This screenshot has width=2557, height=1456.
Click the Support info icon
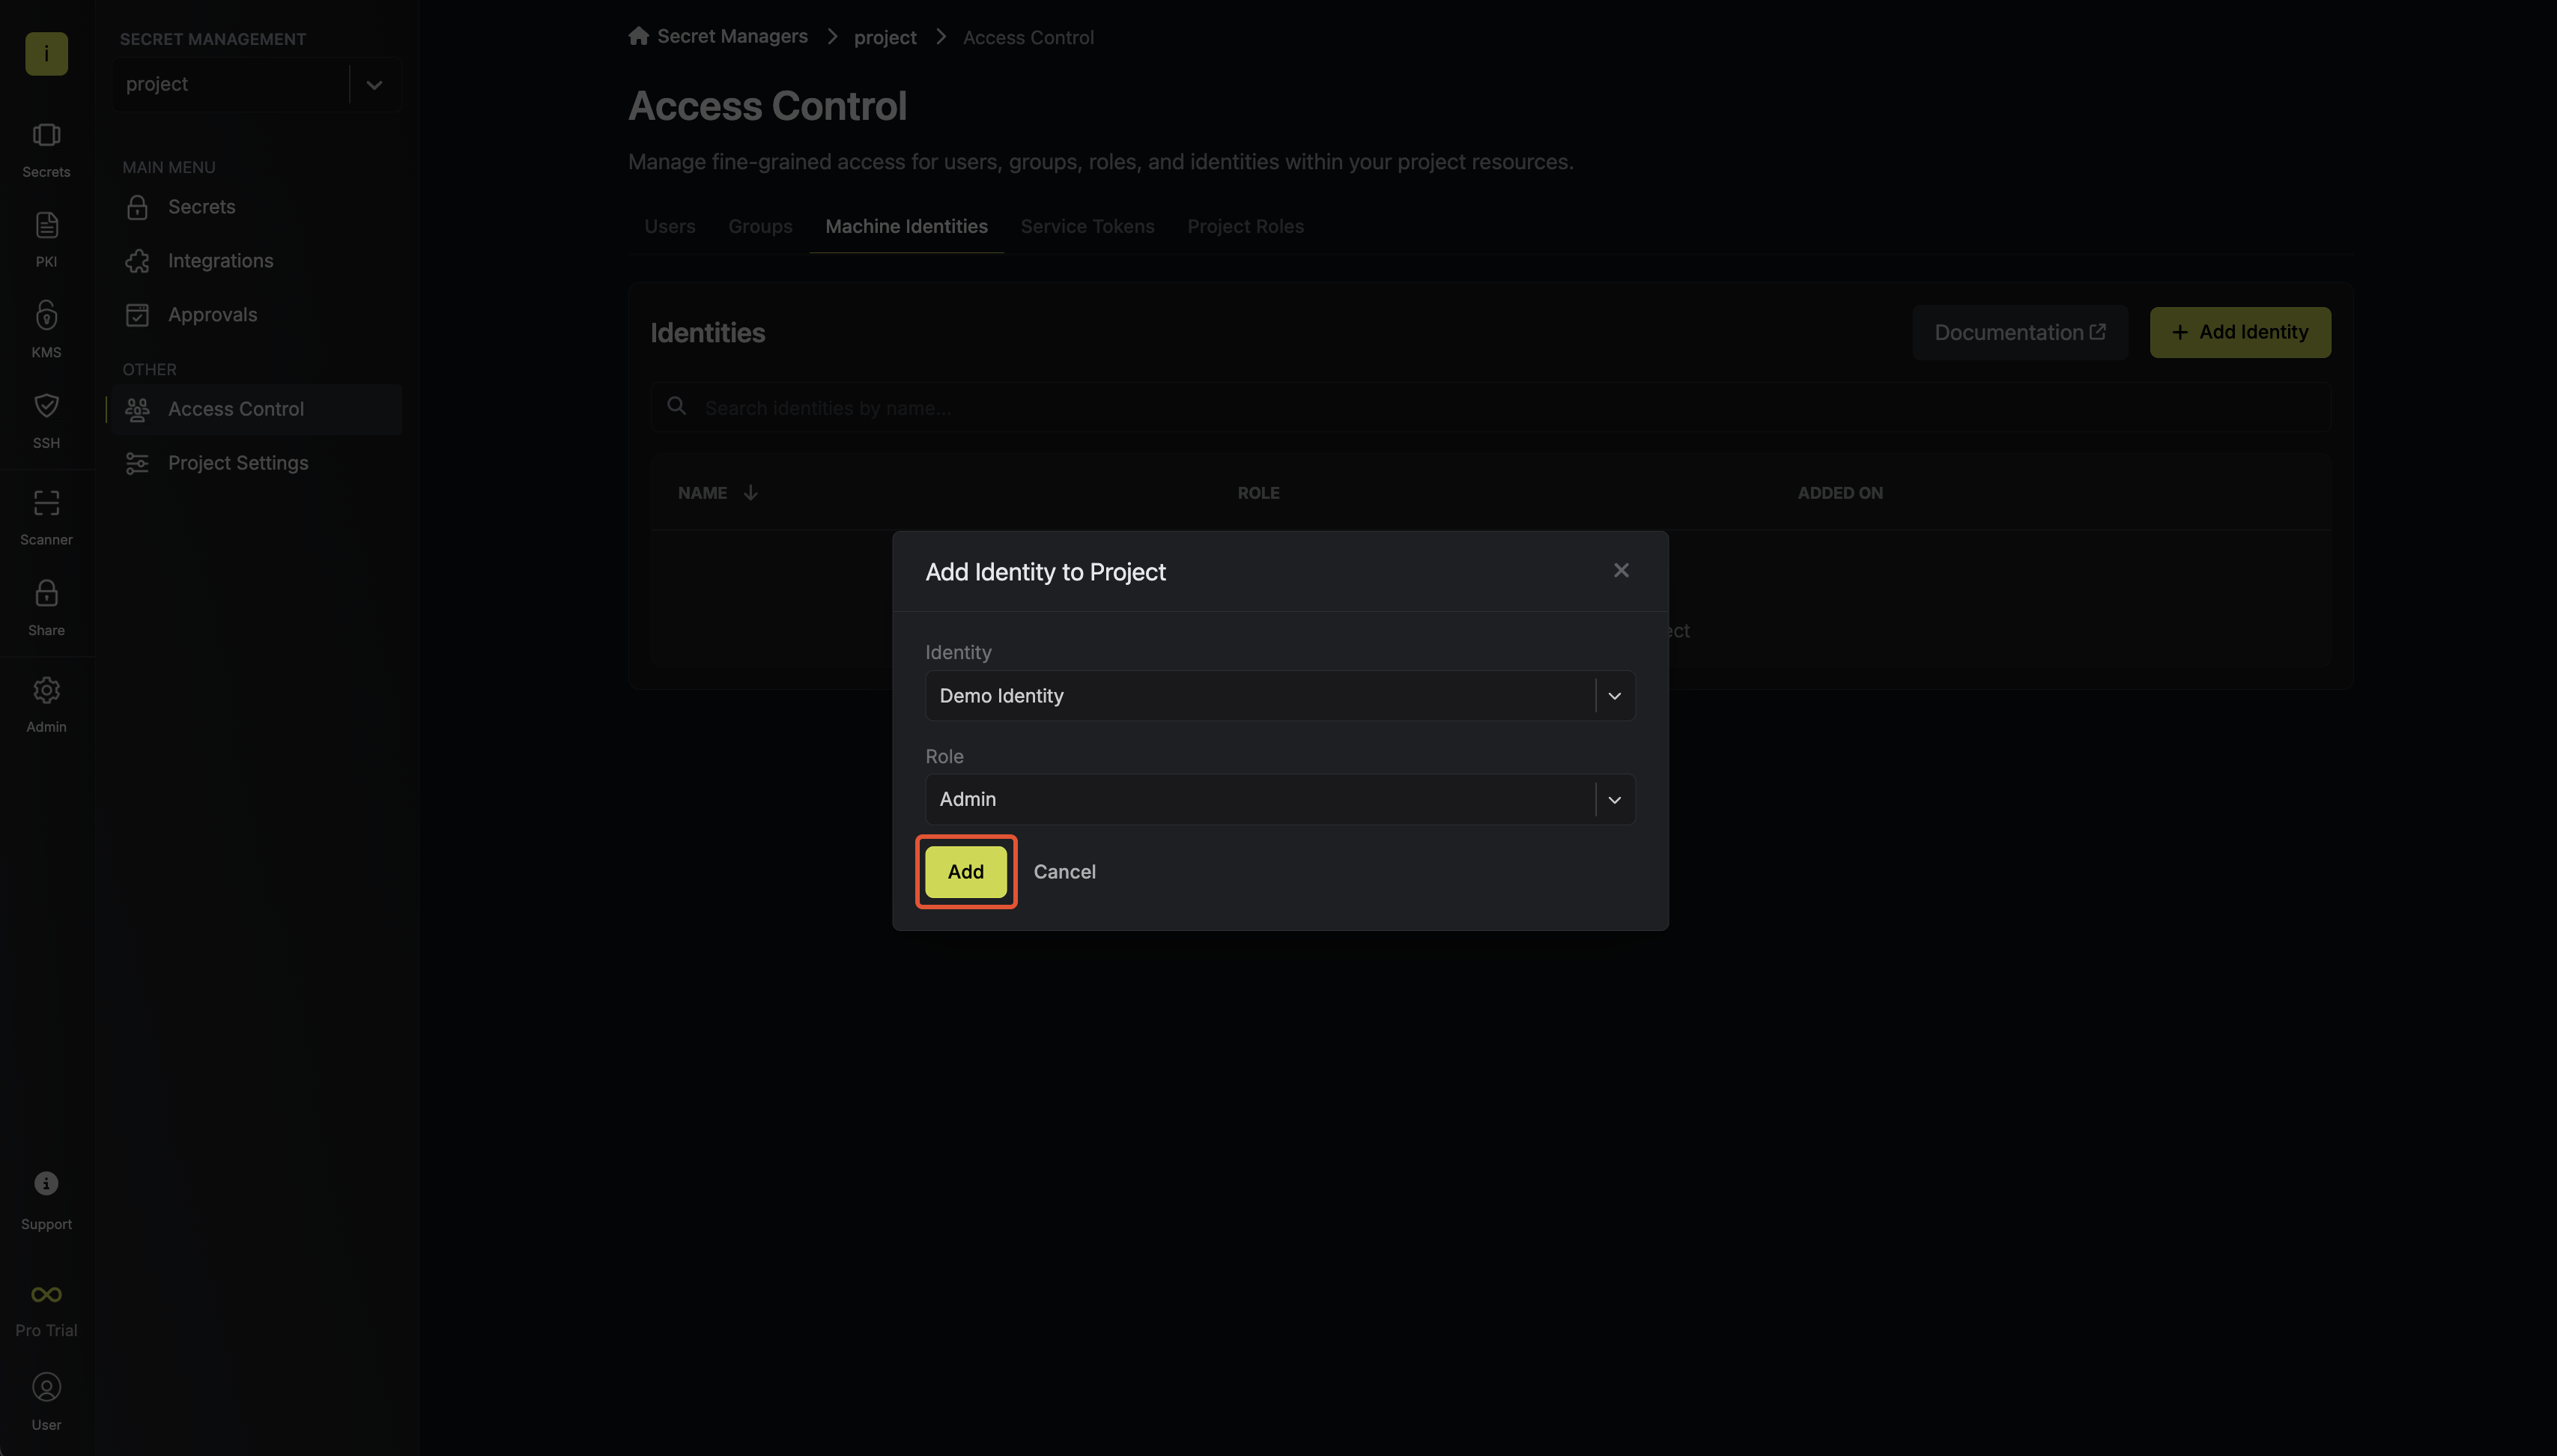click(46, 1184)
